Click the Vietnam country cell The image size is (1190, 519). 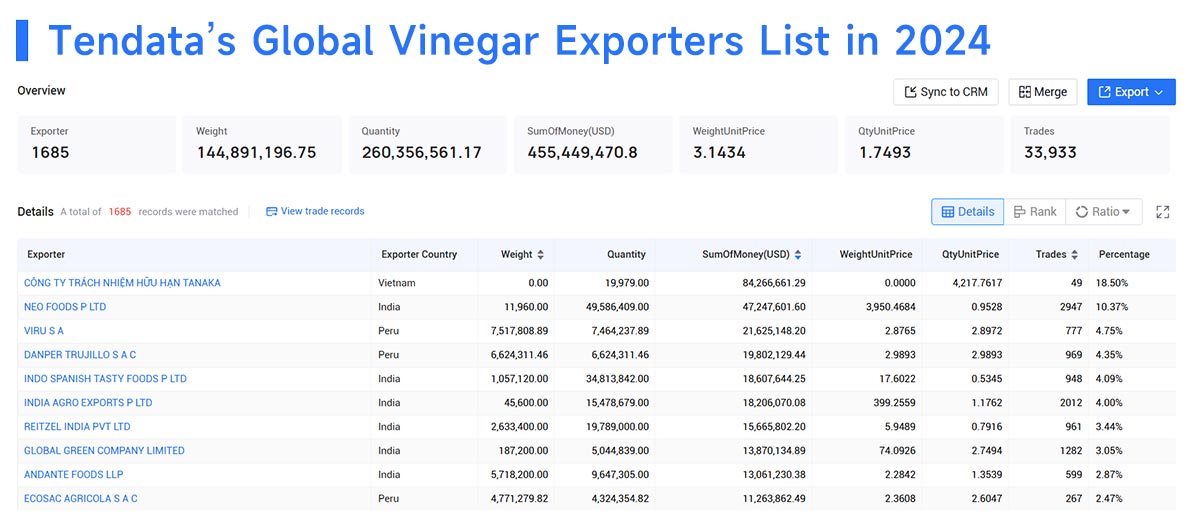click(396, 283)
